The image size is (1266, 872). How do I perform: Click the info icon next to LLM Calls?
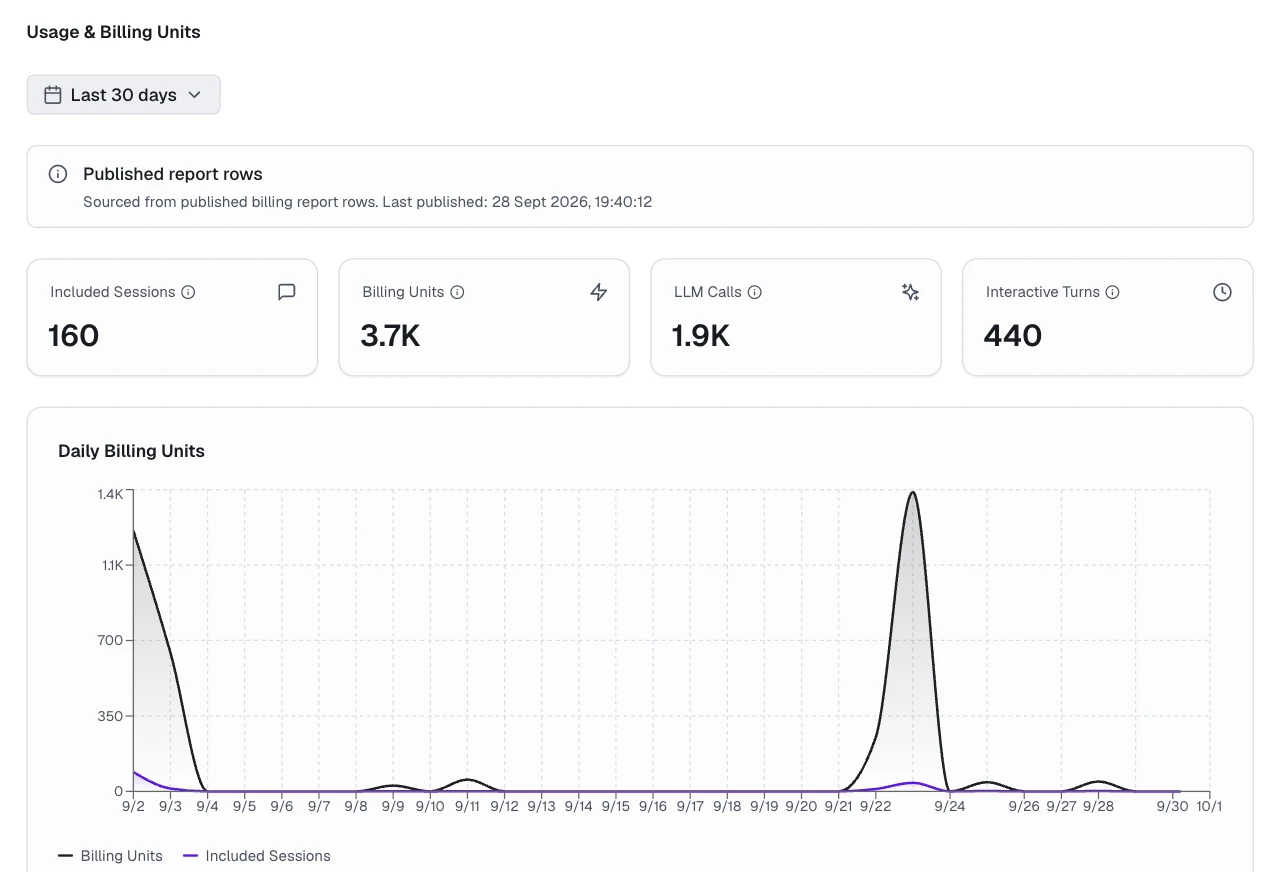click(x=755, y=292)
